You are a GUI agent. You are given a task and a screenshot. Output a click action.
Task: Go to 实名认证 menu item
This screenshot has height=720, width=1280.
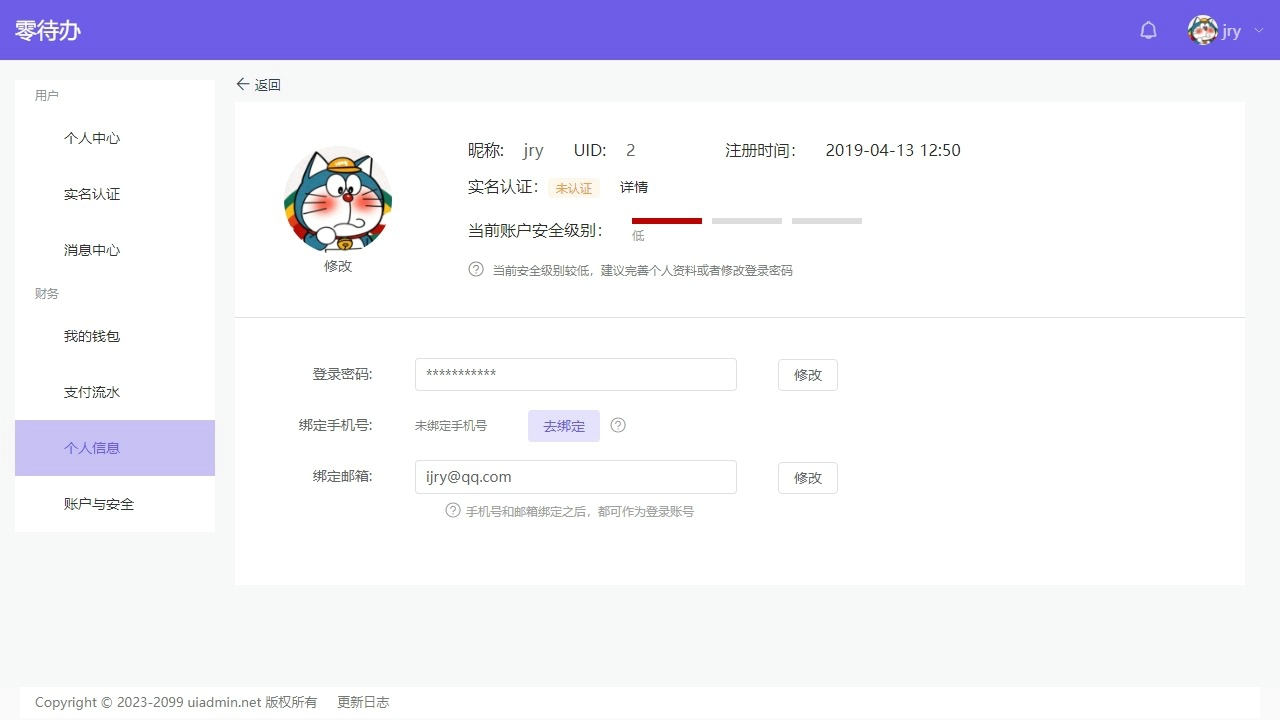92,194
